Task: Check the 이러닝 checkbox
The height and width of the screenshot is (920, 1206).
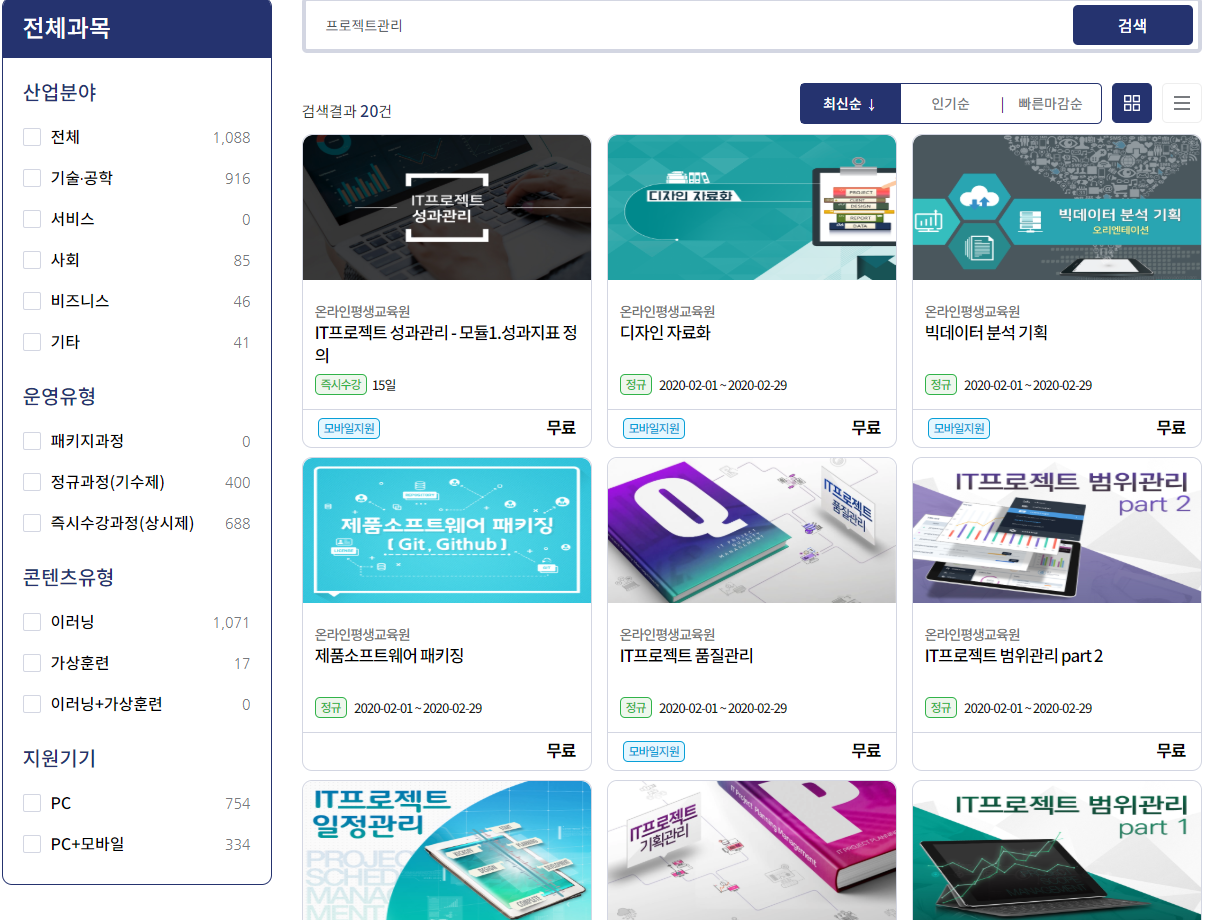Action: tap(32, 622)
